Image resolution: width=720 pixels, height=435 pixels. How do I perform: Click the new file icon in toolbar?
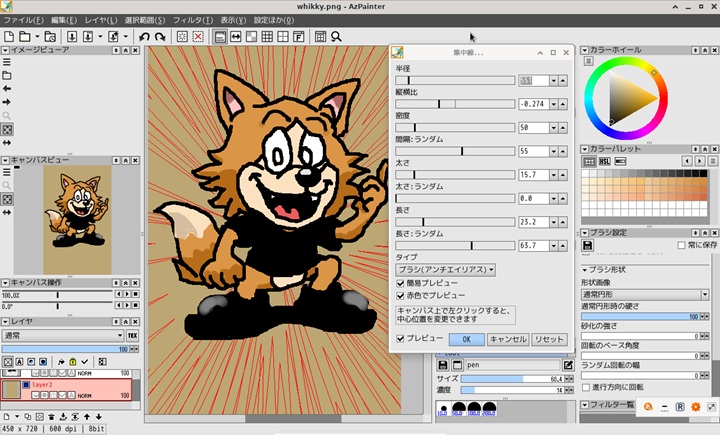pyautogui.click(x=9, y=36)
